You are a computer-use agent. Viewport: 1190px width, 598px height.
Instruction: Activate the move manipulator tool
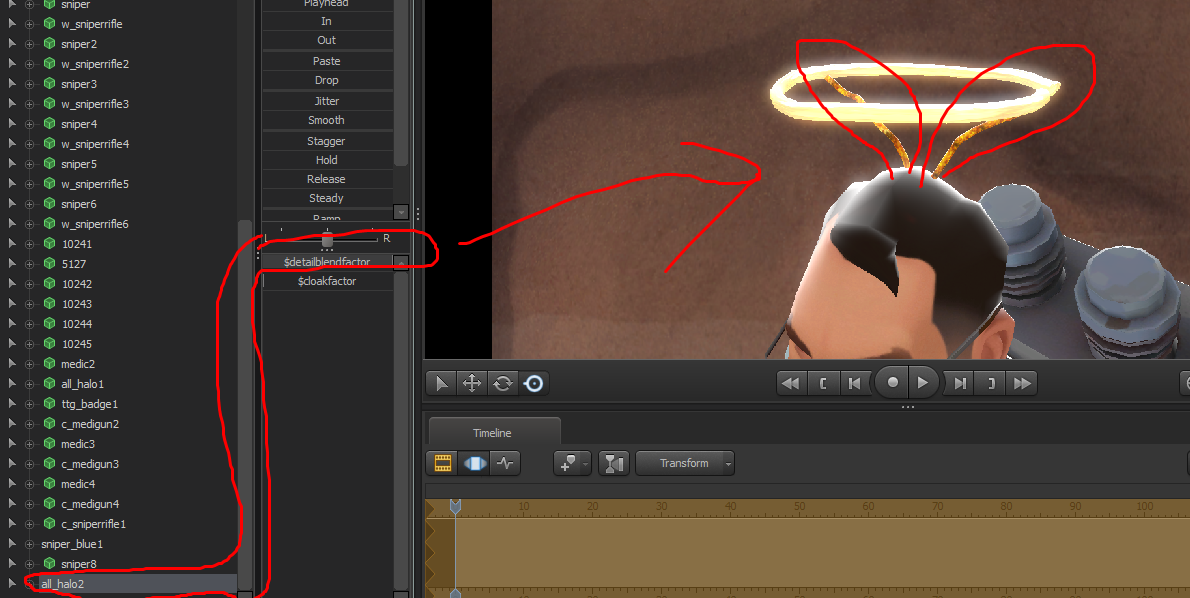click(x=472, y=383)
